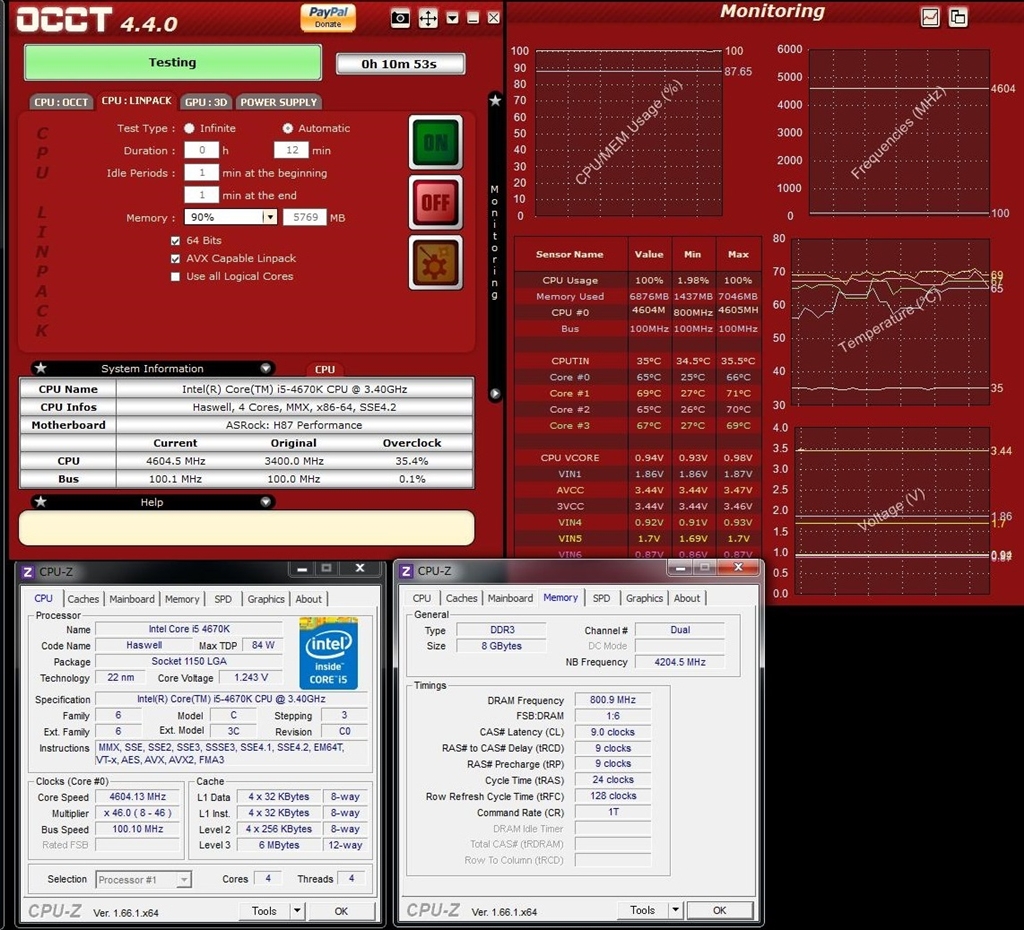Click the star icon beside Help
The image size is (1024, 930).
[40, 502]
